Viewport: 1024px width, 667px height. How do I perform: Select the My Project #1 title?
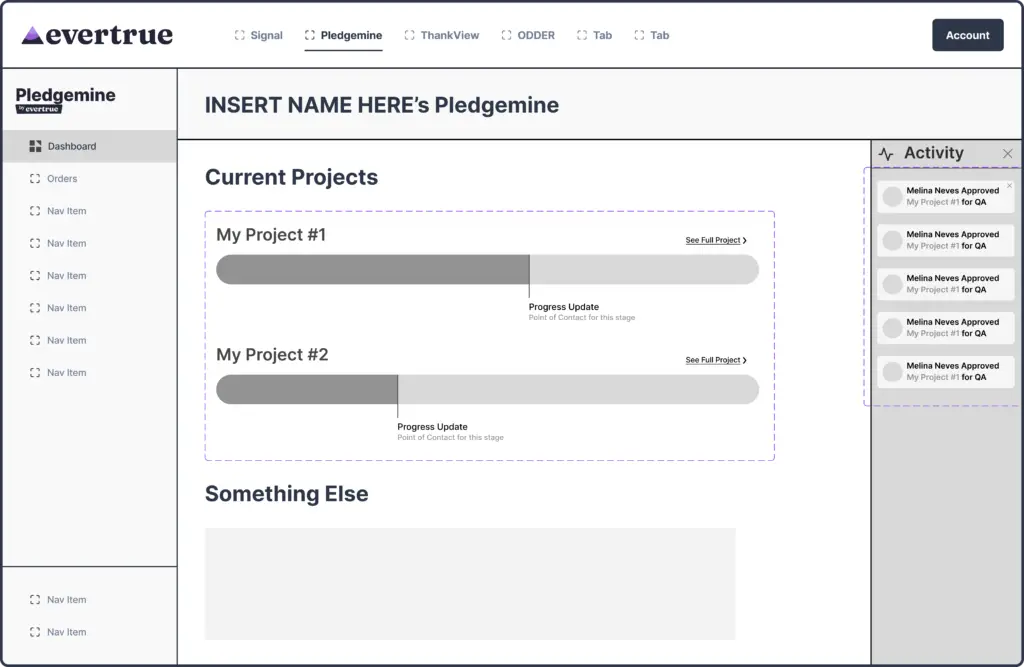point(271,235)
